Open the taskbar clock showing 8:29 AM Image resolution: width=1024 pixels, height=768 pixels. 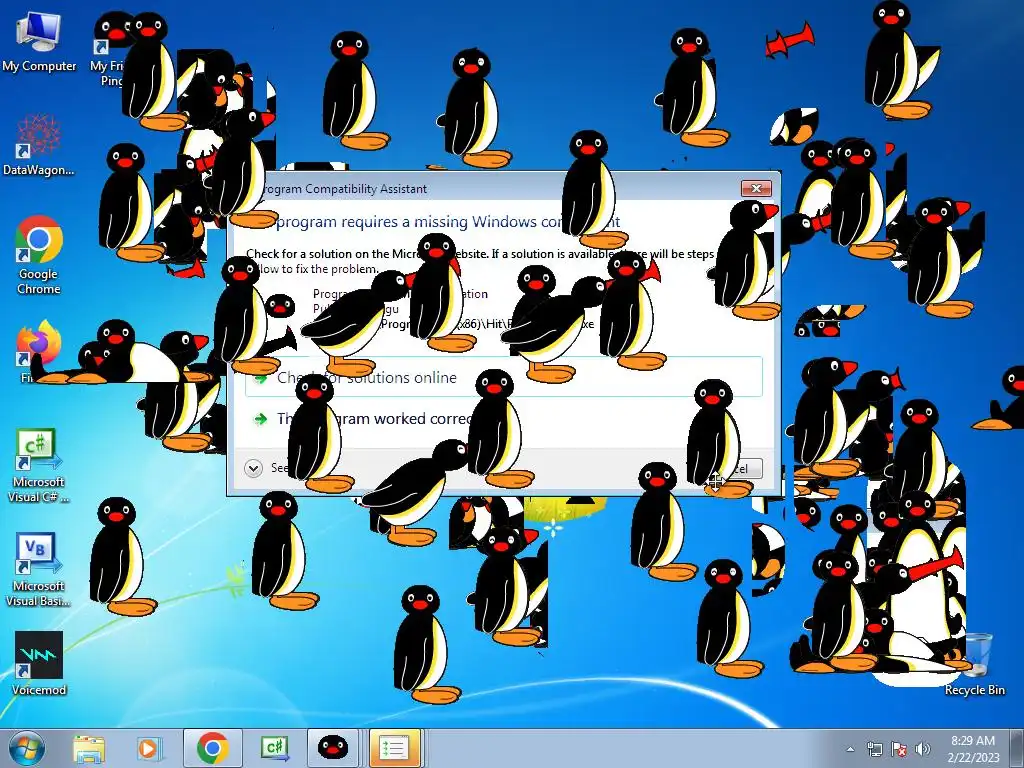click(x=973, y=749)
